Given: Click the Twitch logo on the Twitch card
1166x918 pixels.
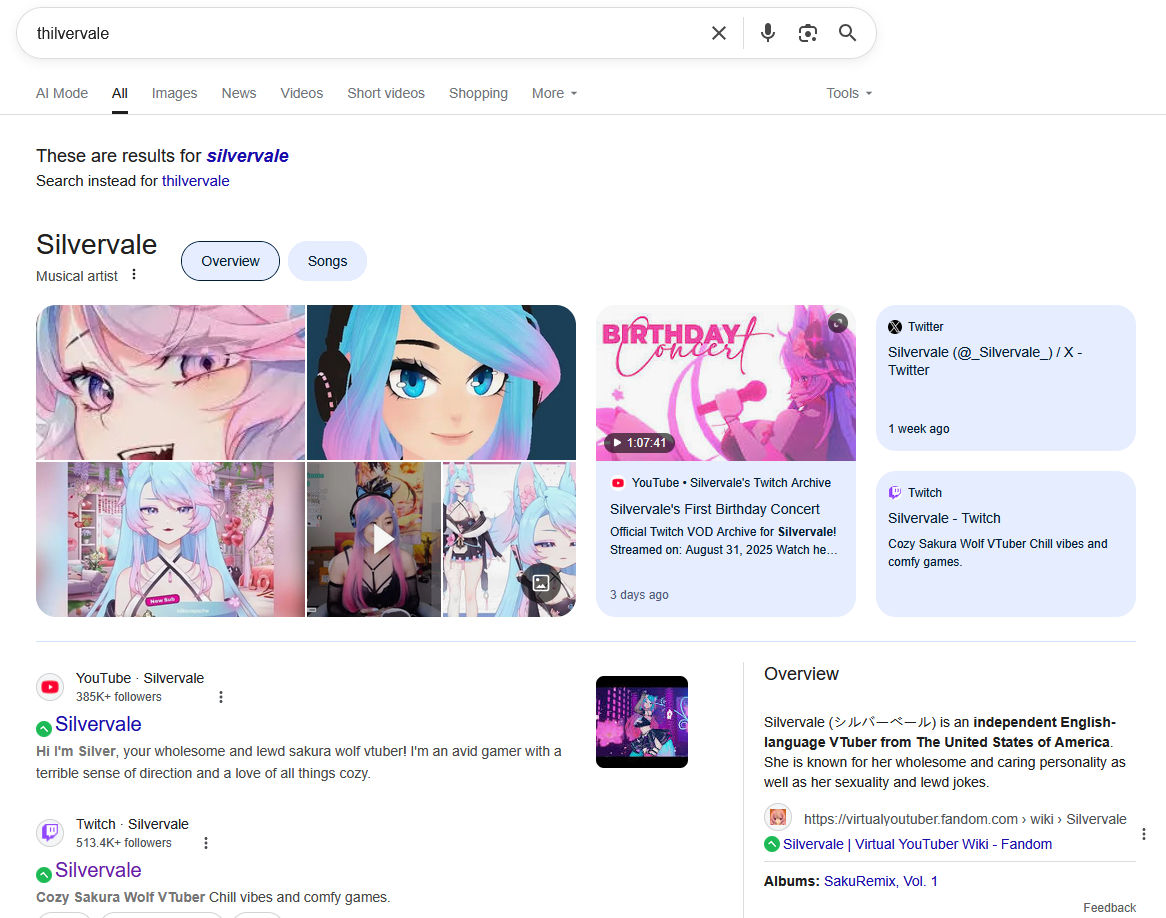Looking at the screenshot, I should pos(895,492).
